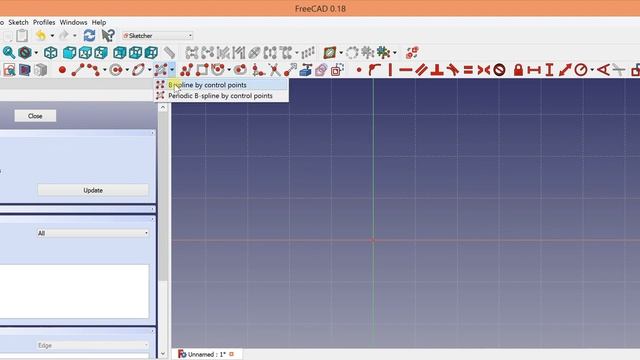This screenshot has height=360, width=640.
Task: Choose Periodic B-spline by control points
Action: point(221,96)
